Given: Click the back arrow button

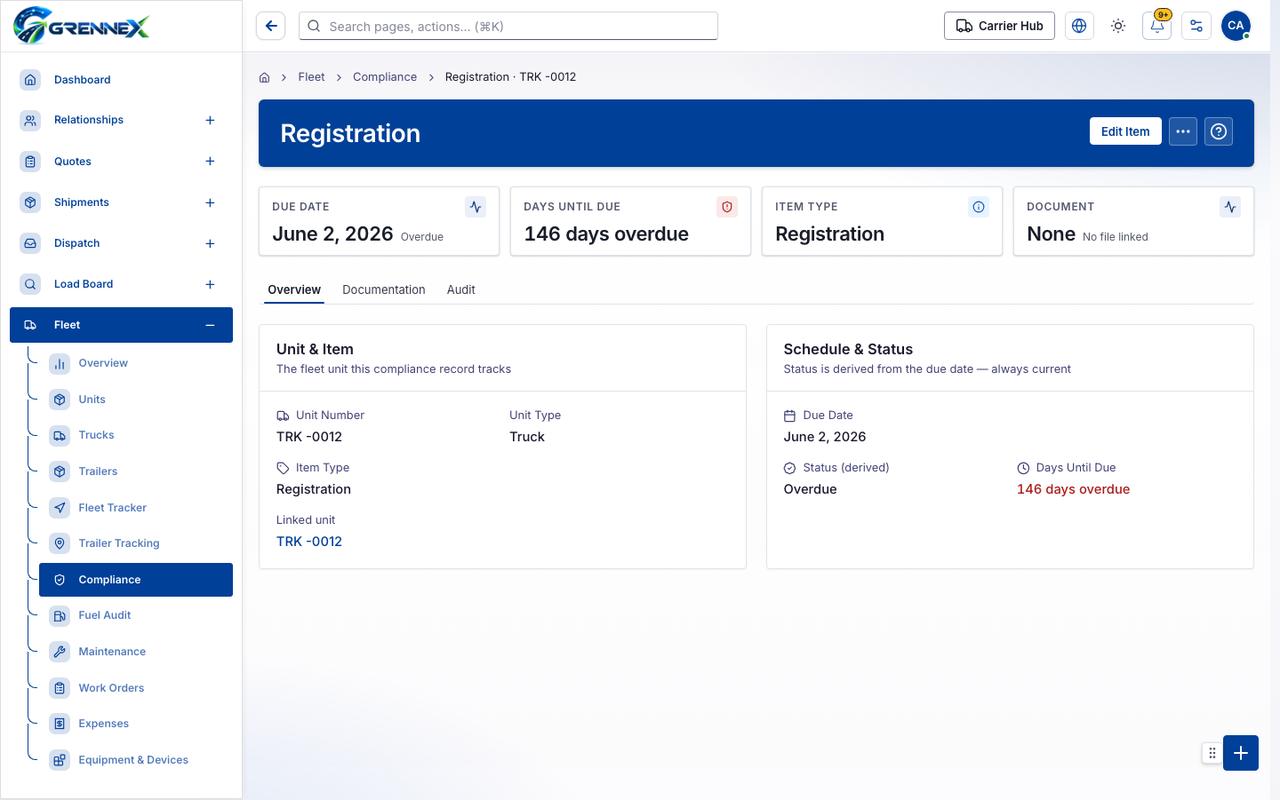Looking at the screenshot, I should click(271, 26).
